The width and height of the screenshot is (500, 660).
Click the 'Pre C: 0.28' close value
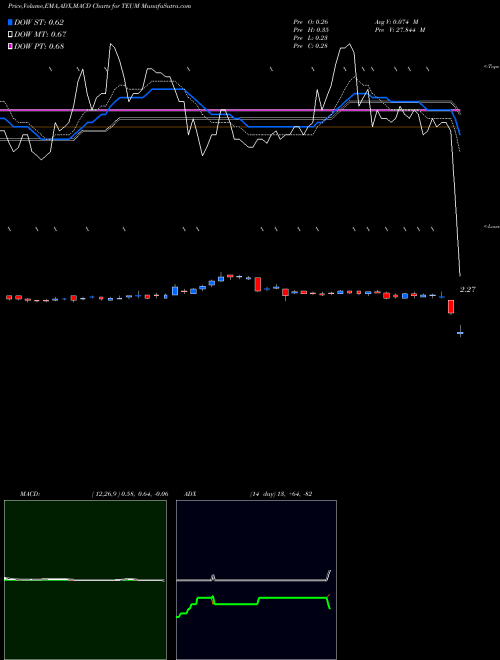tap(311, 46)
